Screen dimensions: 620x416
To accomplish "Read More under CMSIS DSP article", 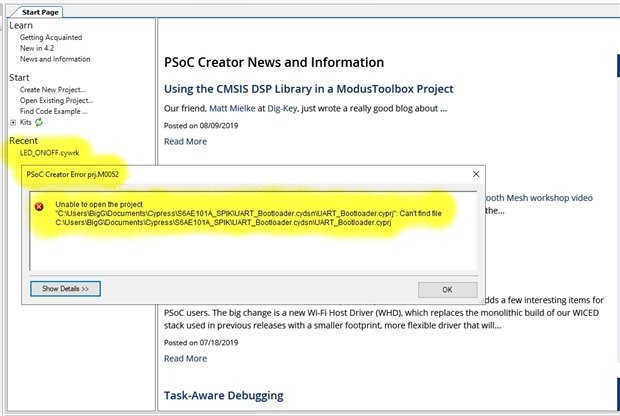I will [x=185, y=142].
